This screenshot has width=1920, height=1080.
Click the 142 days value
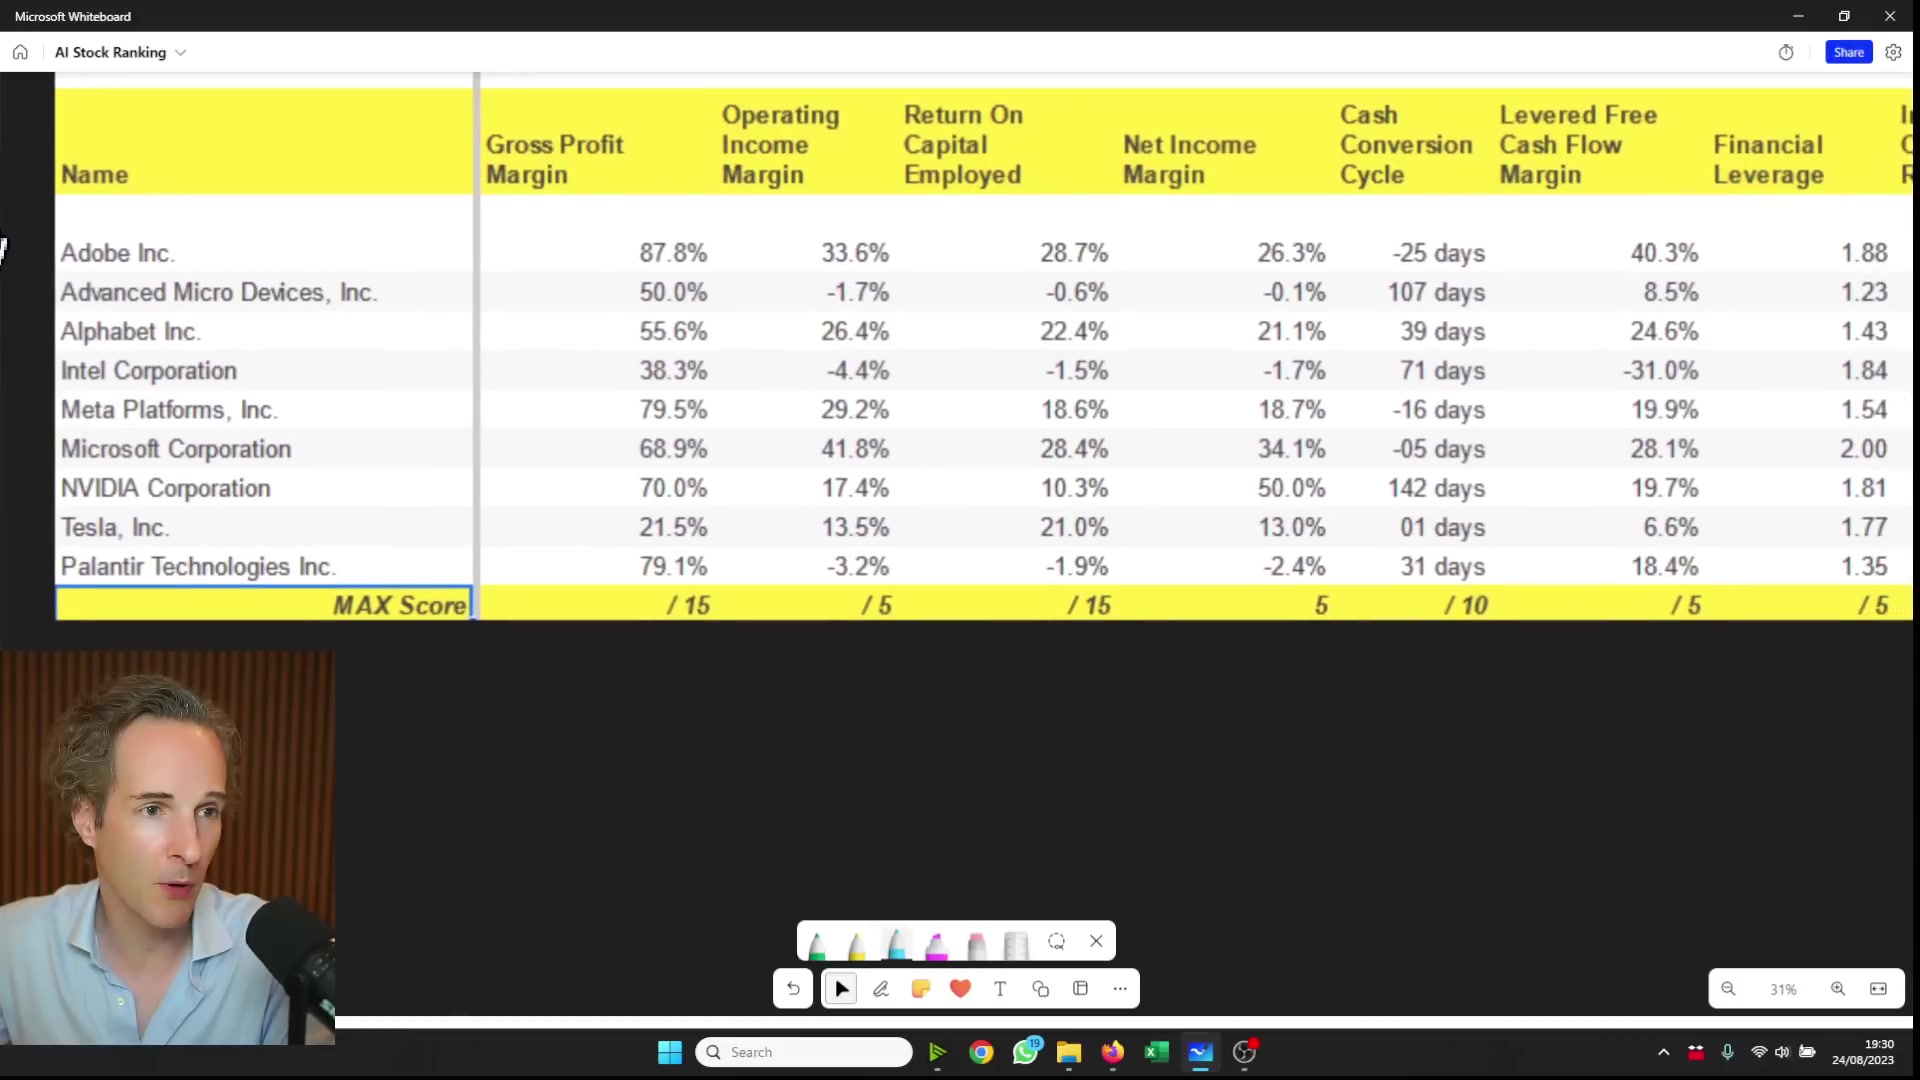pos(1436,488)
